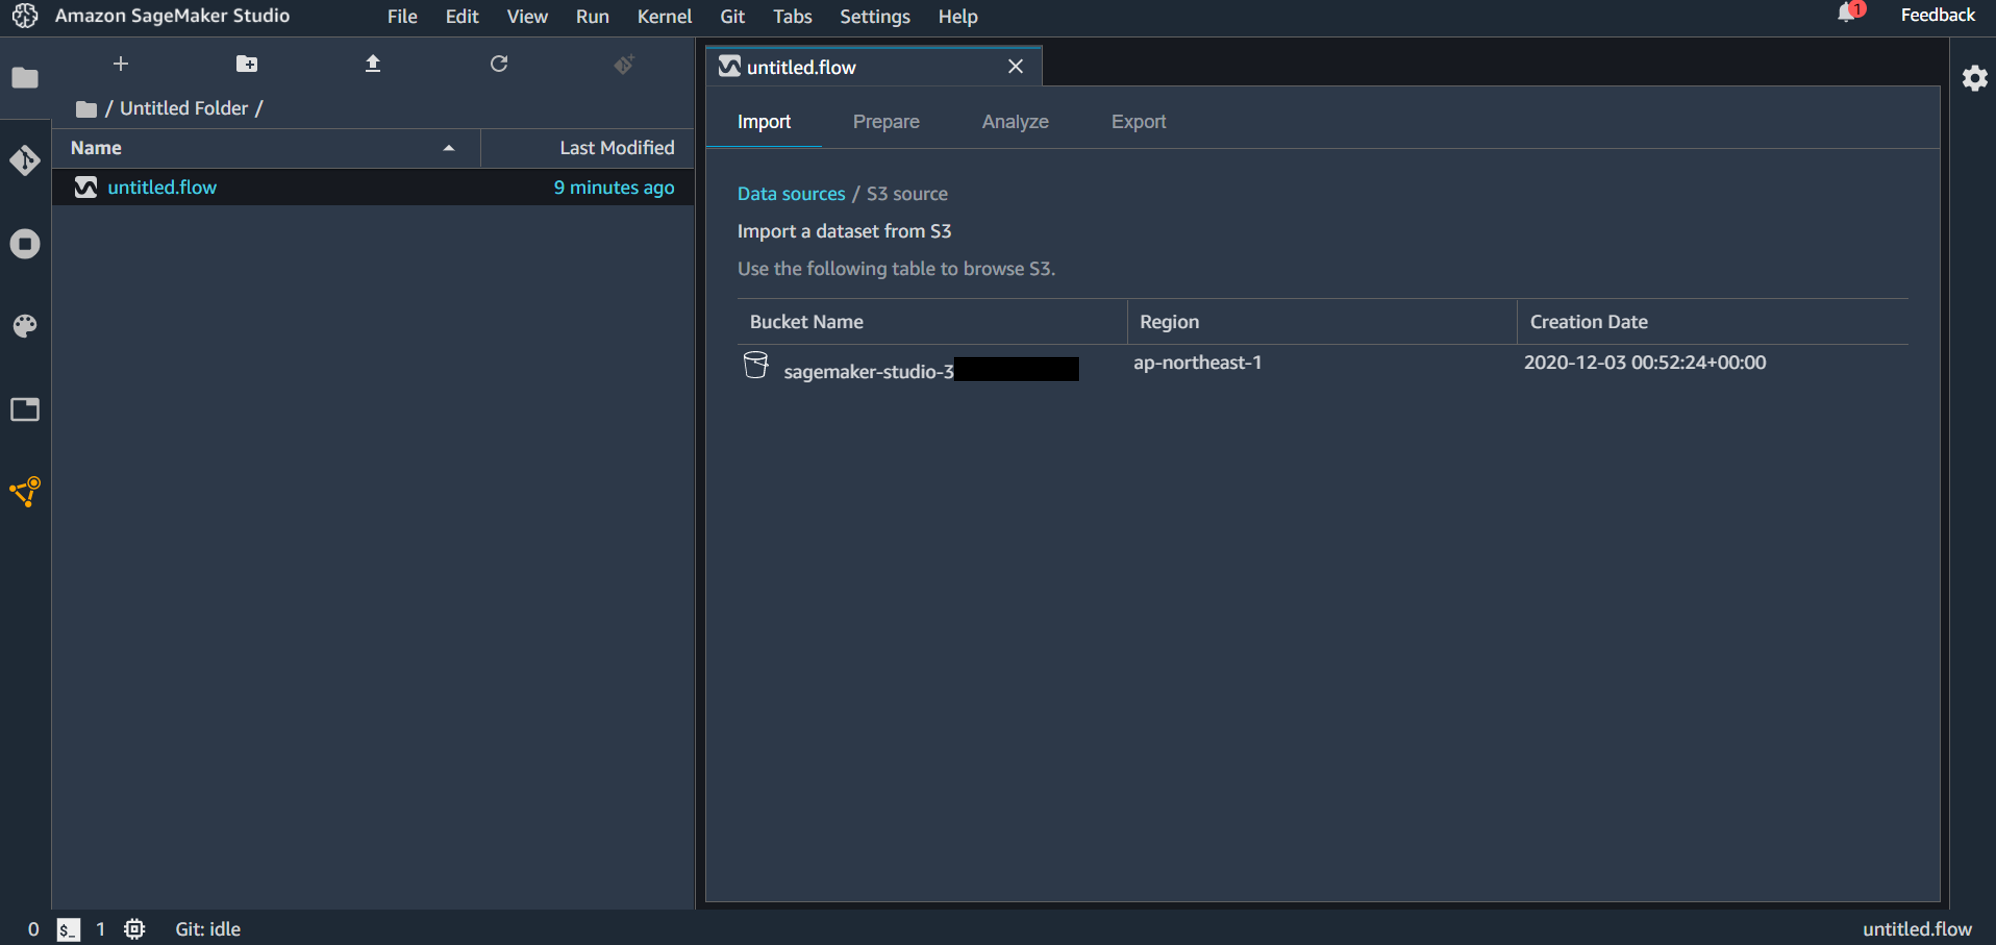This screenshot has height=945, width=1996.
Task: Sort files by Name column
Action: [x=266, y=148]
